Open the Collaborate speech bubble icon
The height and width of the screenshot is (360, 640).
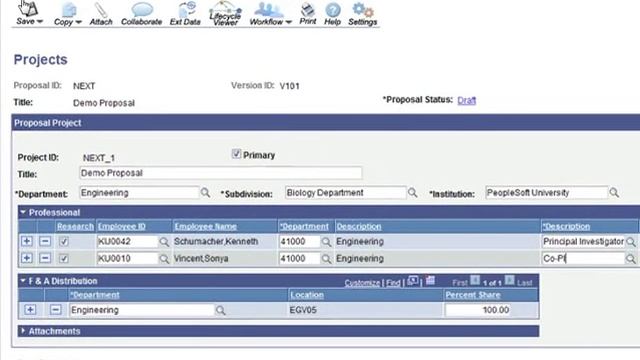(142, 9)
